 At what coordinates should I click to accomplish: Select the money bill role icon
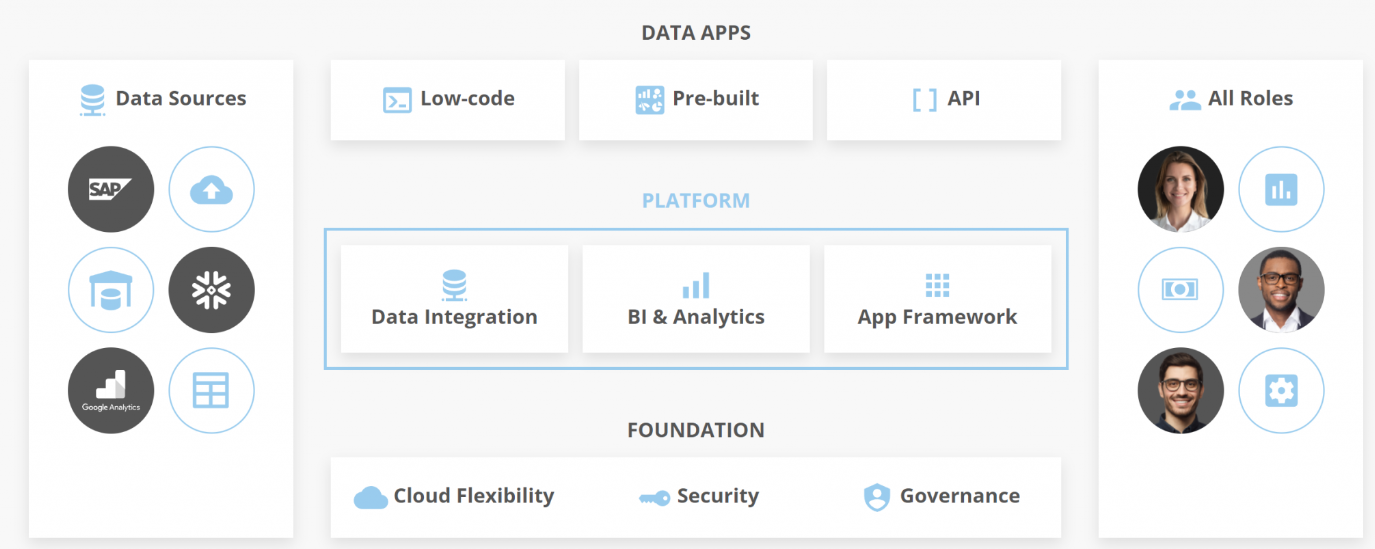point(1181,290)
